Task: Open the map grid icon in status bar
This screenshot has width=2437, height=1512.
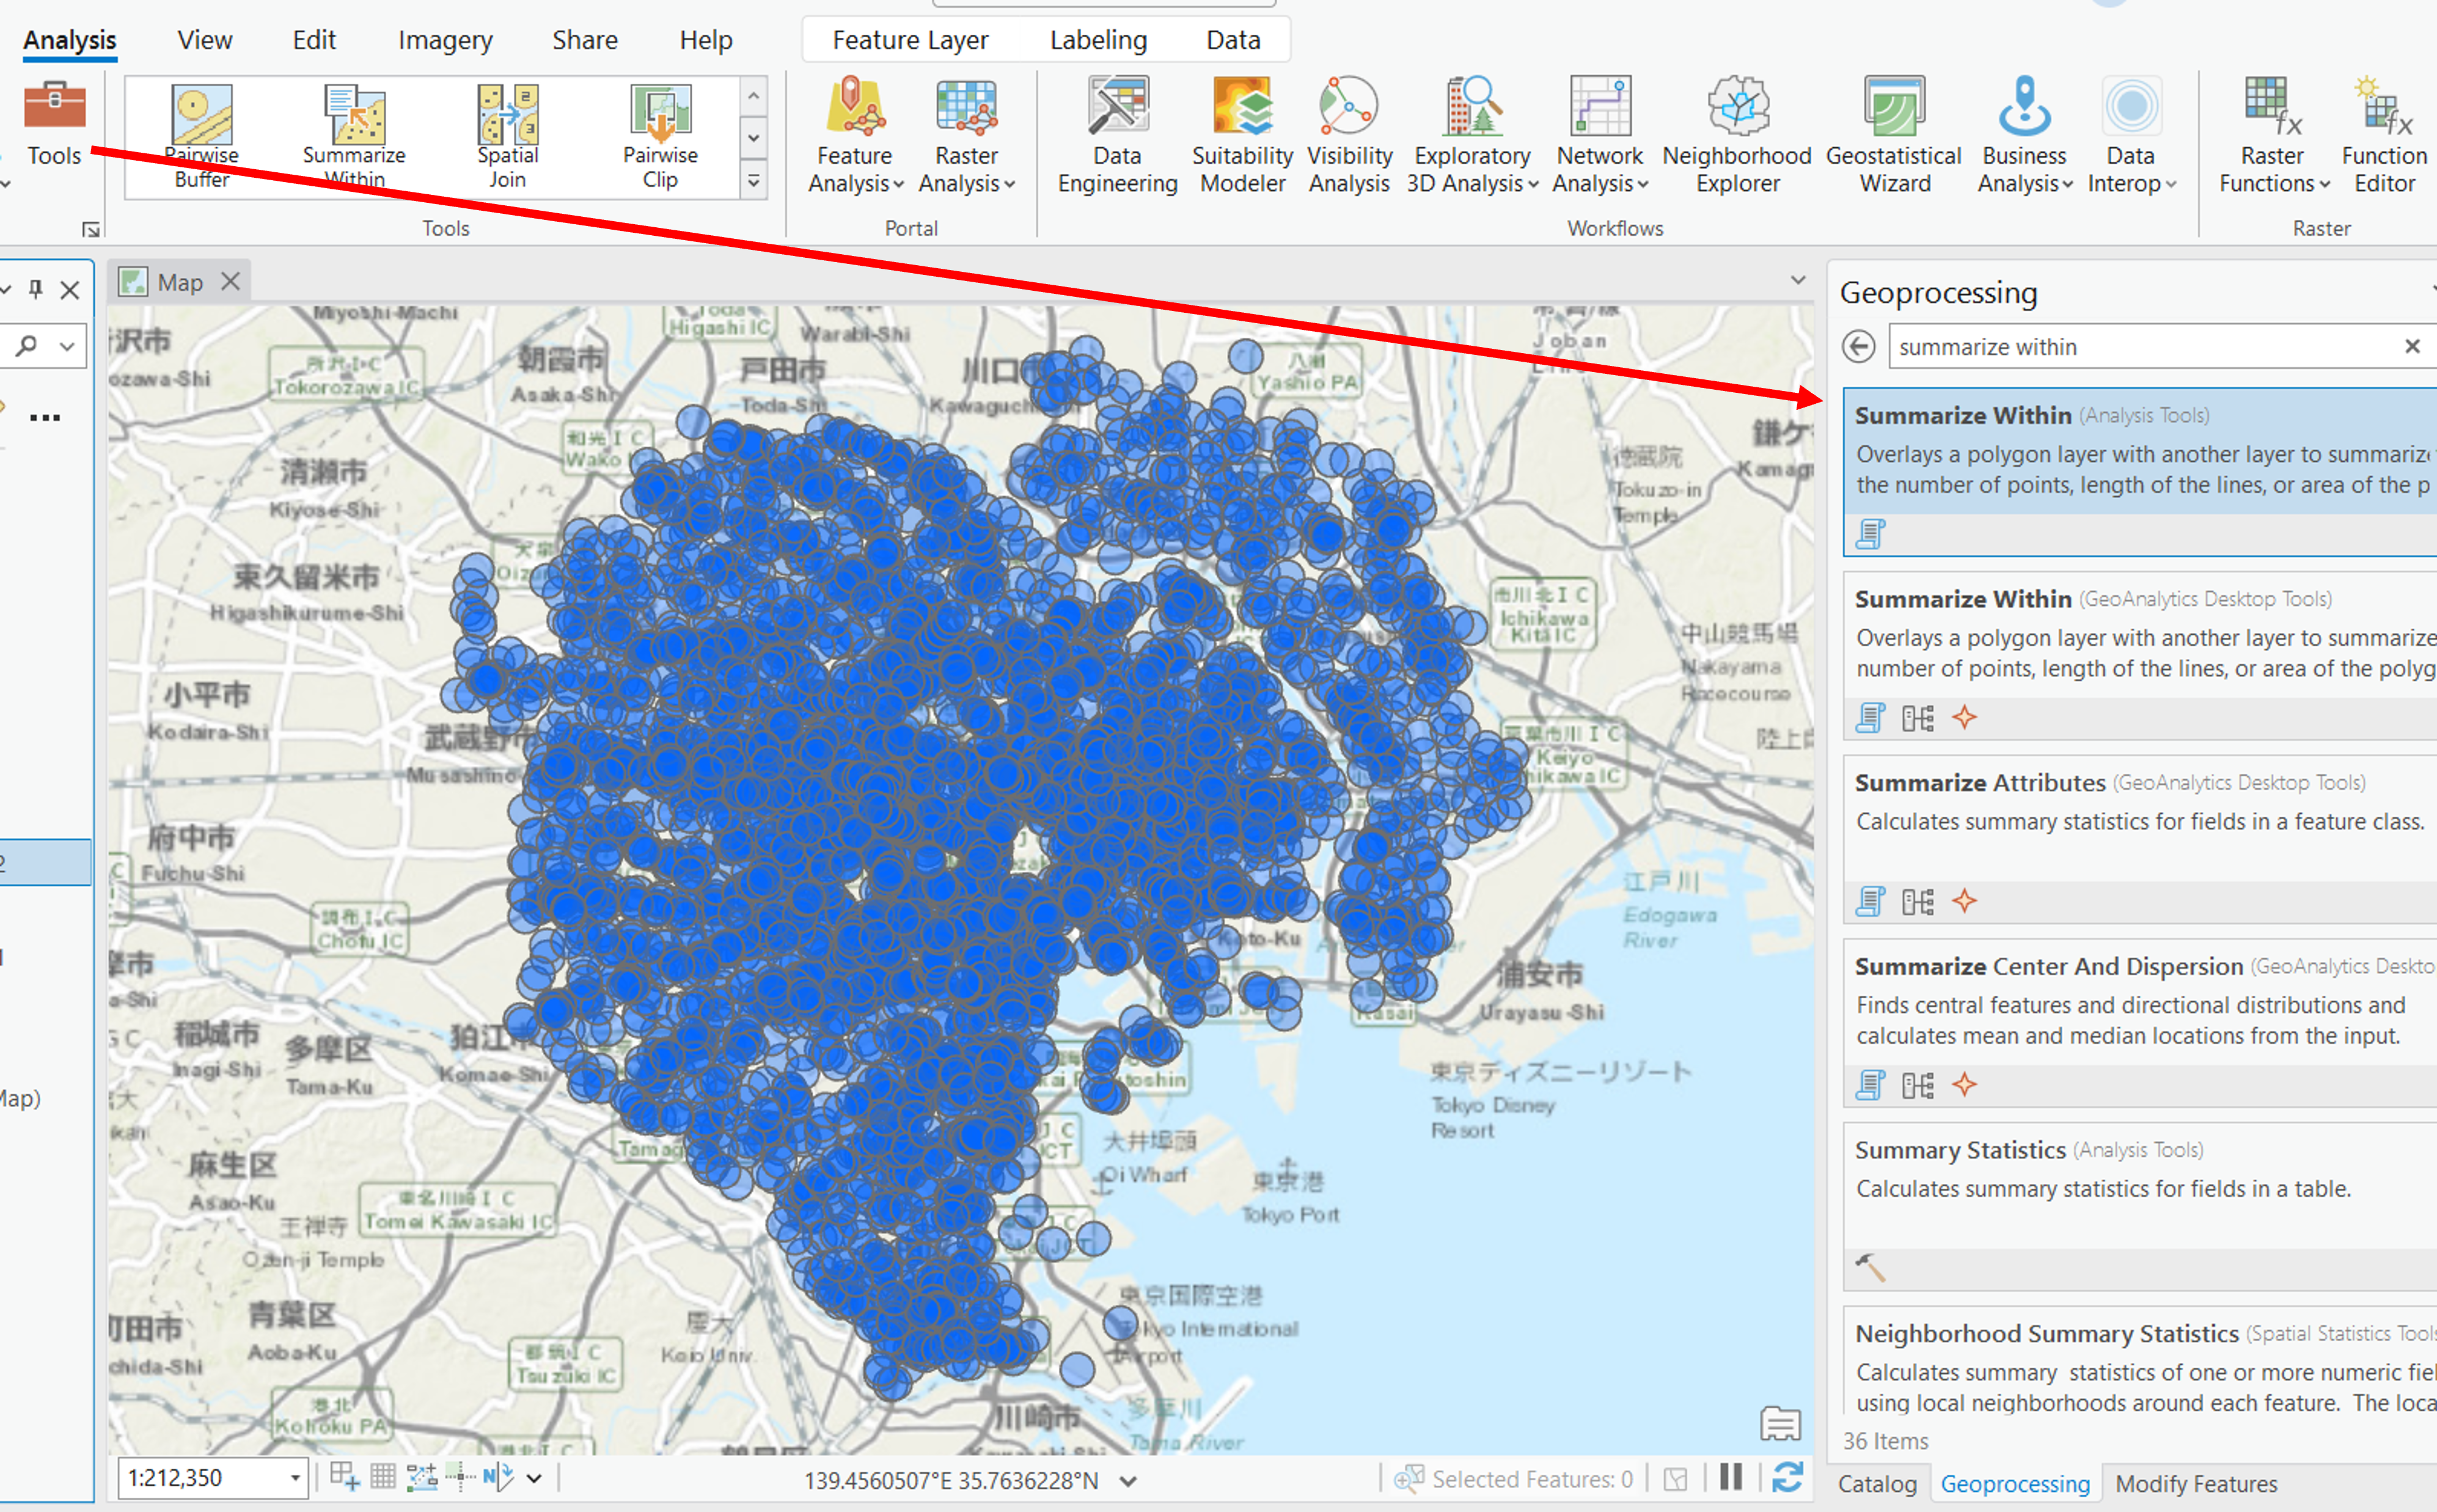Action: pos(383,1476)
